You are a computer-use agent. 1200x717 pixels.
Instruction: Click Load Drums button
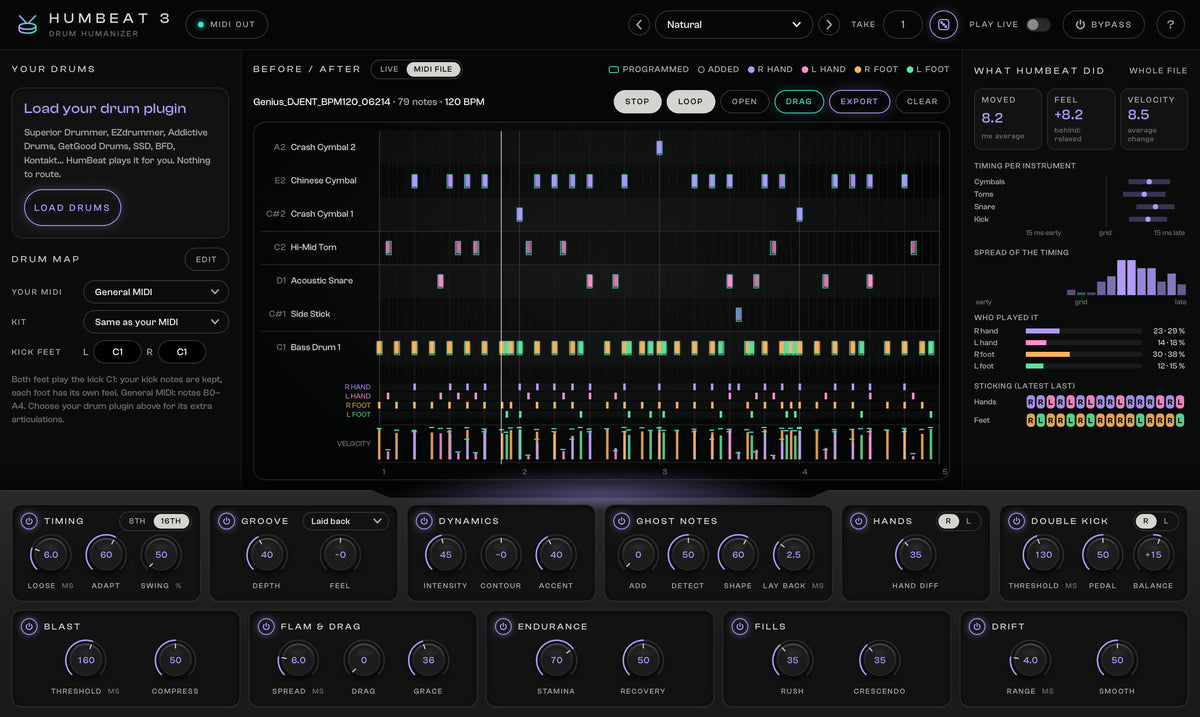point(72,208)
